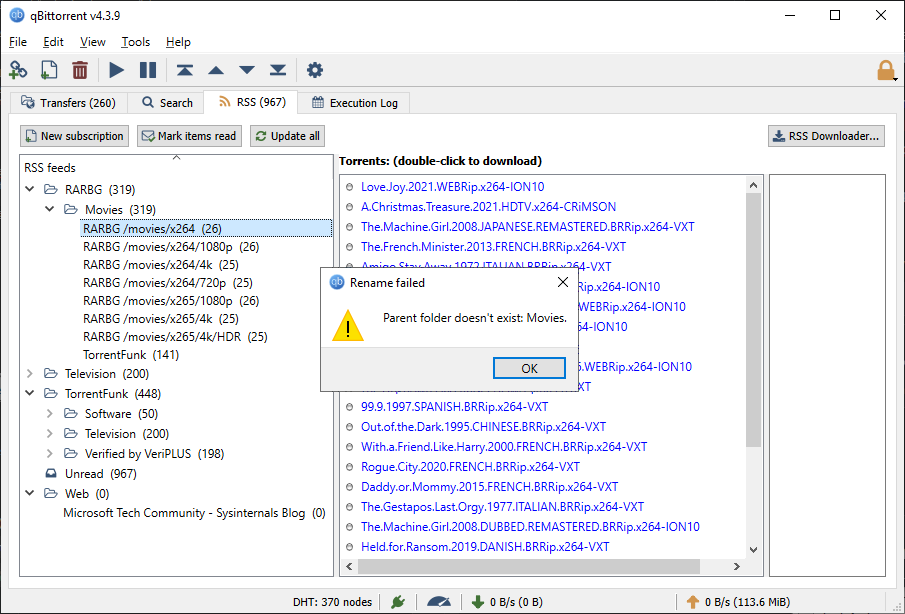Click the orange lock UI icon

coord(885,70)
